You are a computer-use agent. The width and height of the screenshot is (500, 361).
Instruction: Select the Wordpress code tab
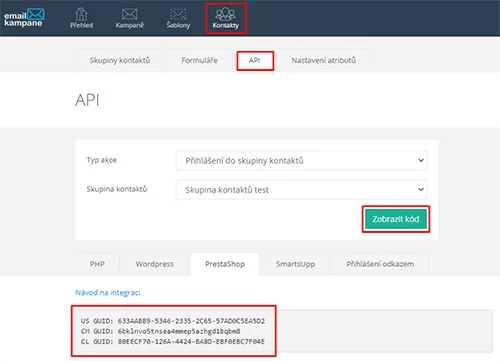point(154,264)
